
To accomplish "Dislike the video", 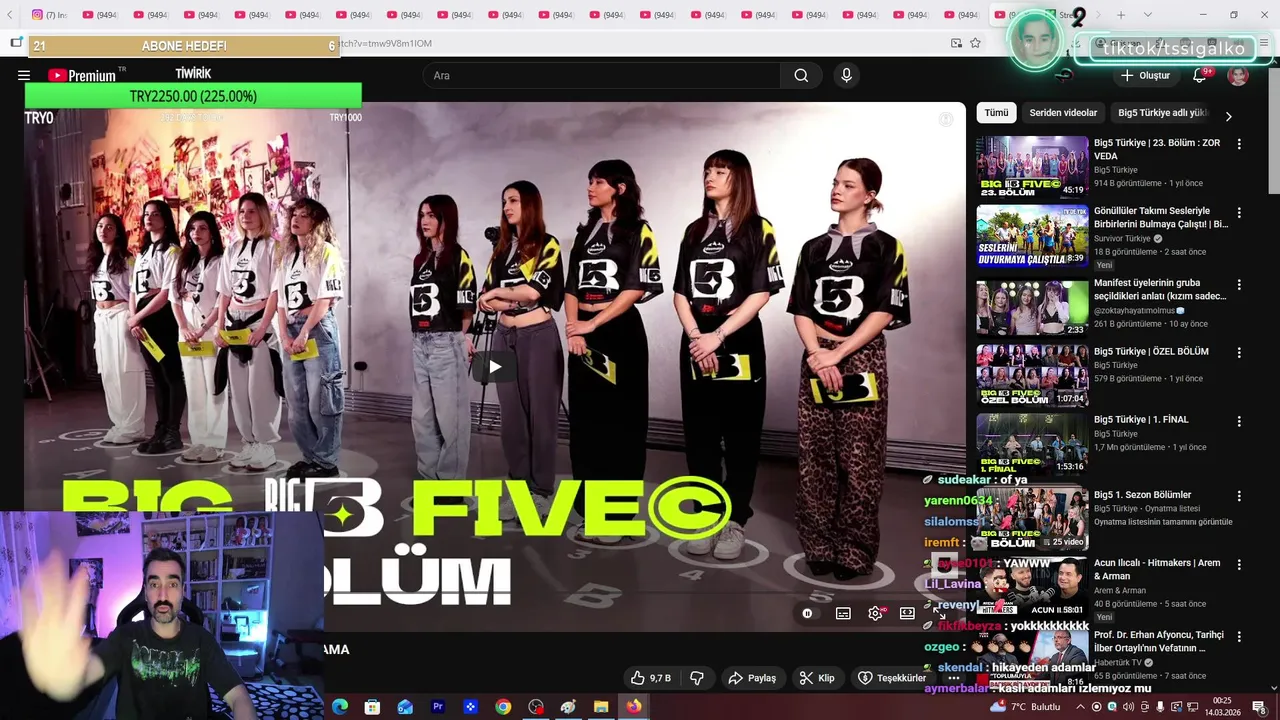I will [697, 678].
